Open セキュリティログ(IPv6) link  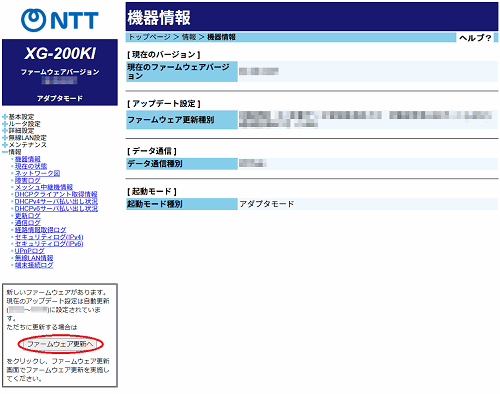pyautogui.click(x=49, y=244)
